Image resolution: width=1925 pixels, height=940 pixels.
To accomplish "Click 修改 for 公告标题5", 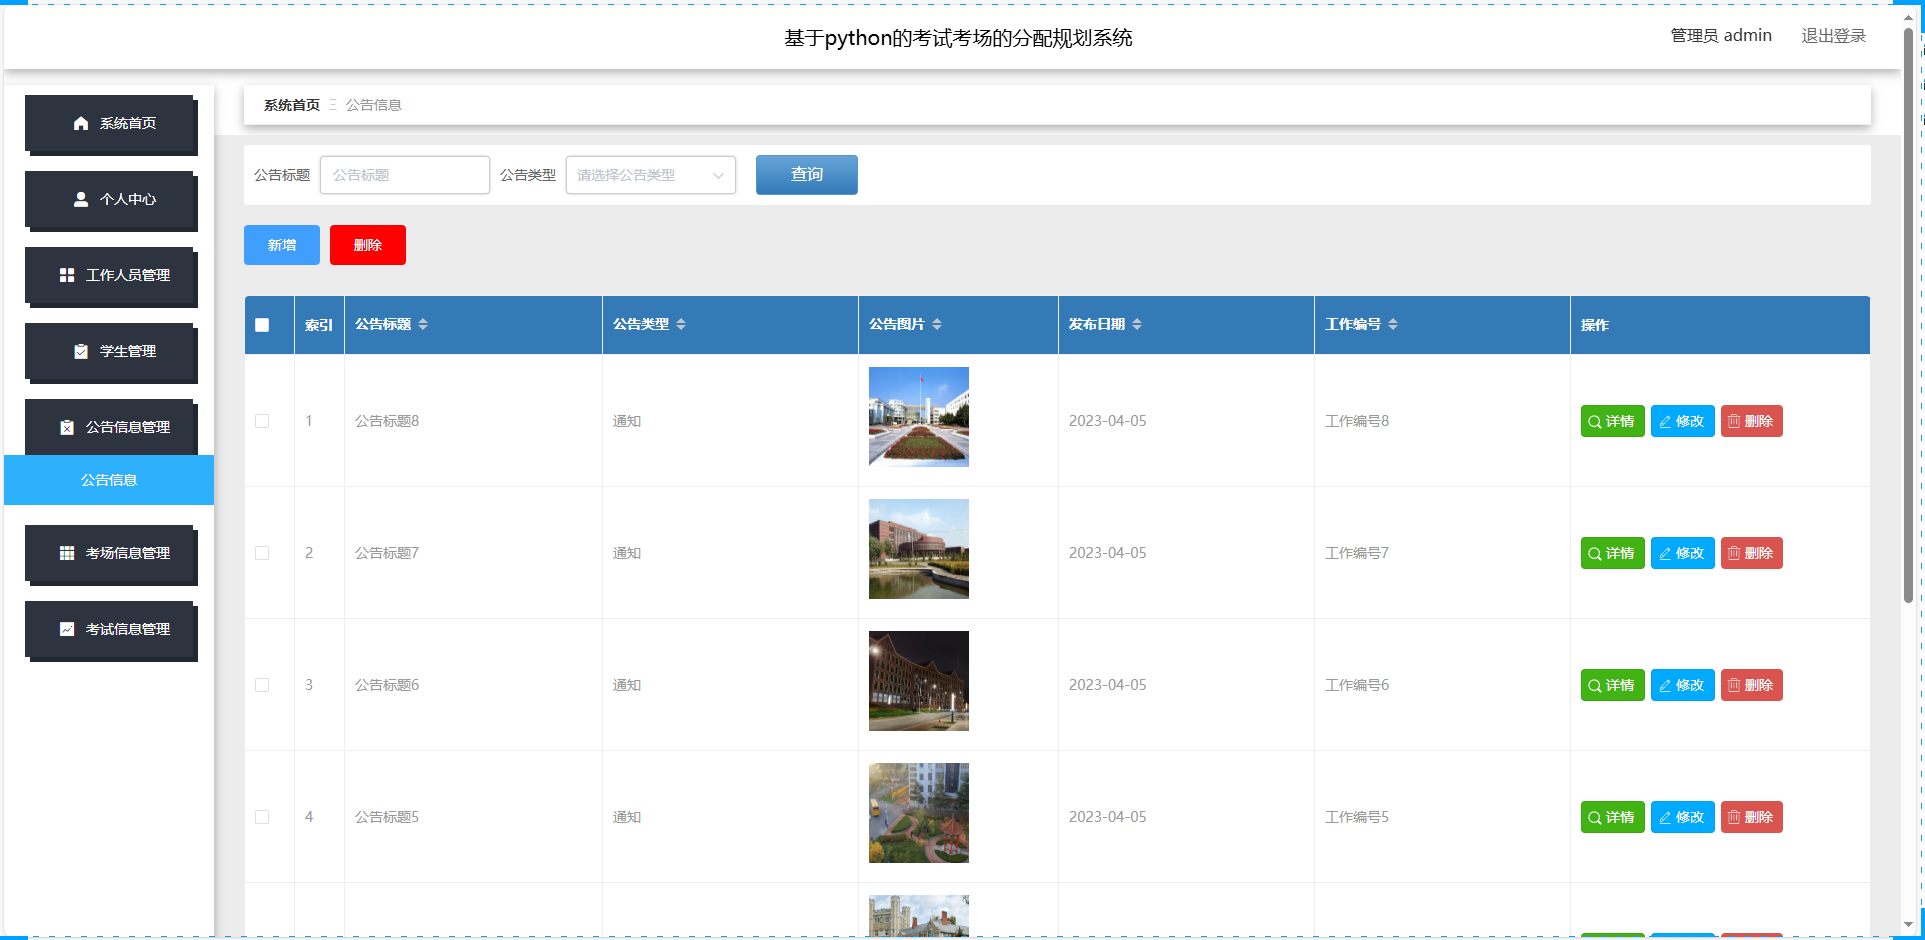I will tap(1683, 817).
